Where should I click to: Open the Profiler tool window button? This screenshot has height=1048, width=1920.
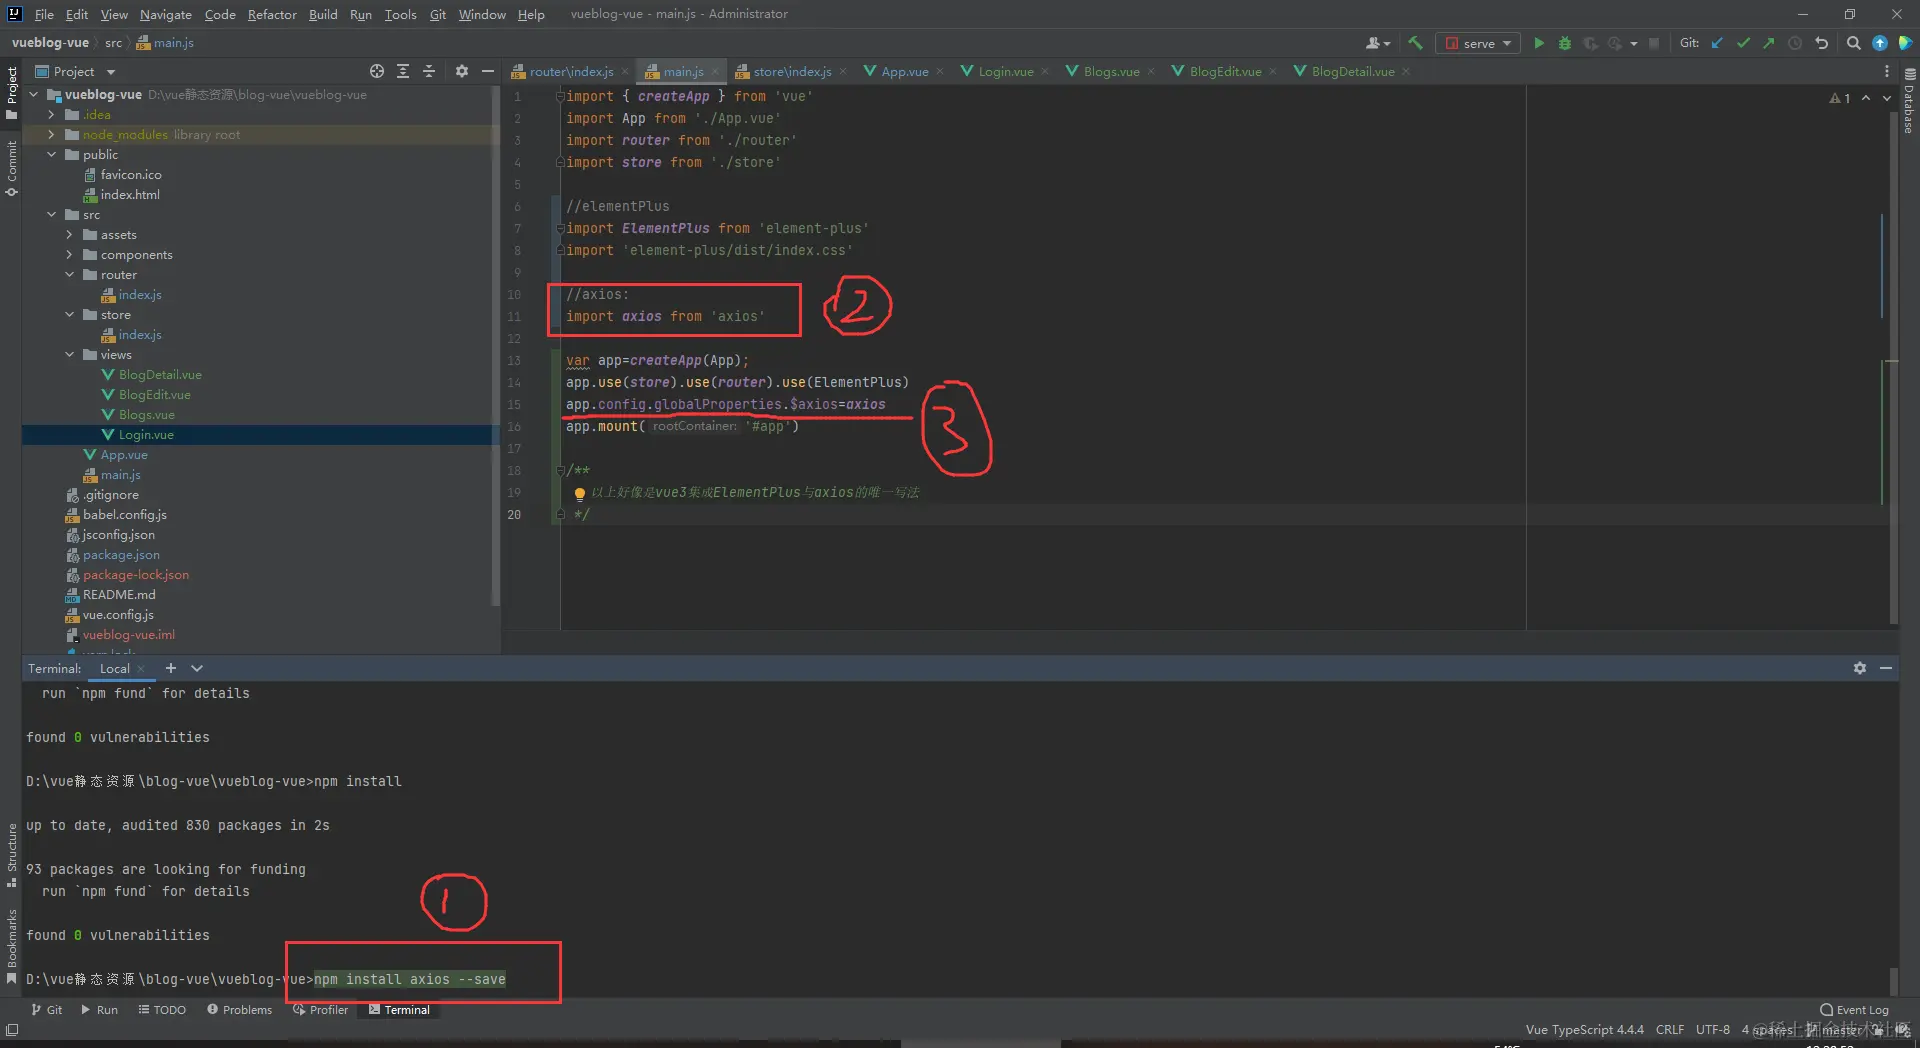click(x=320, y=1010)
